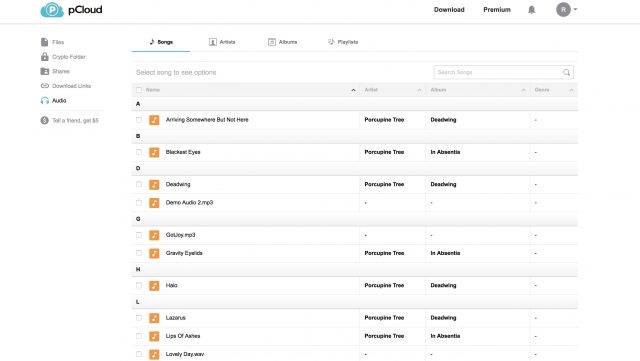This screenshot has width=640, height=361.
Task: Check Arriving Somewhere But Not Here checkbox
Action: pyautogui.click(x=139, y=120)
